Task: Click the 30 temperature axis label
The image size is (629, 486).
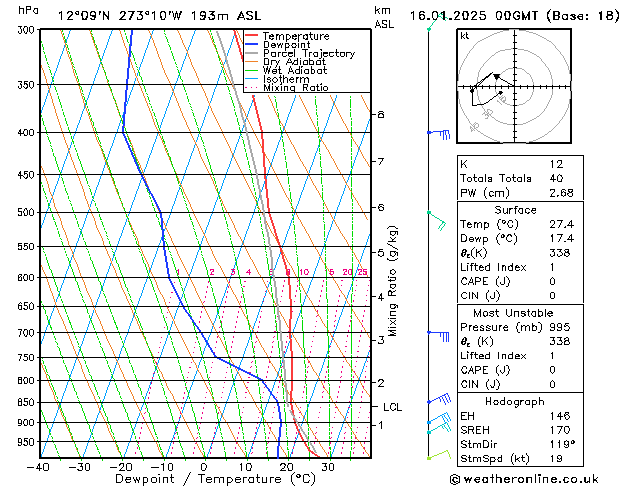Action: click(328, 468)
